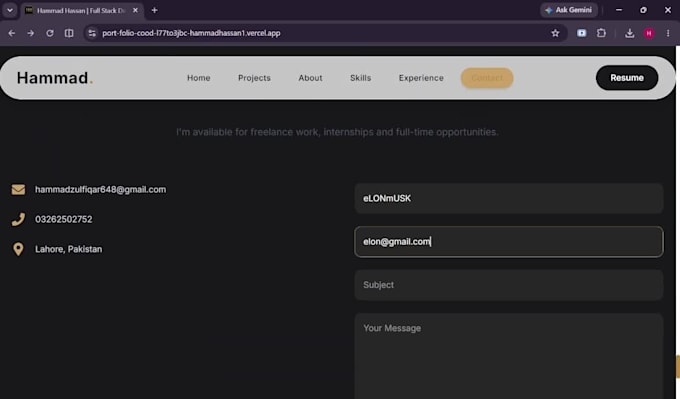Open the Chrome three-dot menu
This screenshot has width=680, height=399.
pos(668,33)
